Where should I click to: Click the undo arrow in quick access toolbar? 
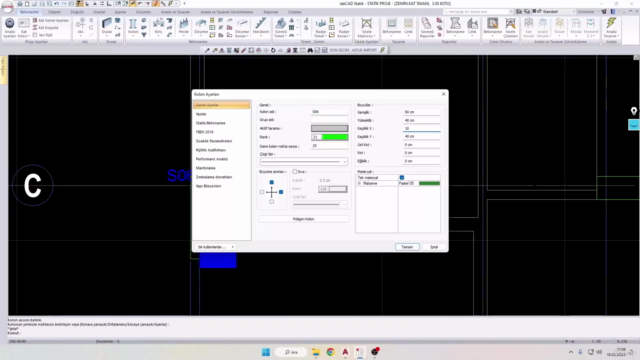point(57,4)
